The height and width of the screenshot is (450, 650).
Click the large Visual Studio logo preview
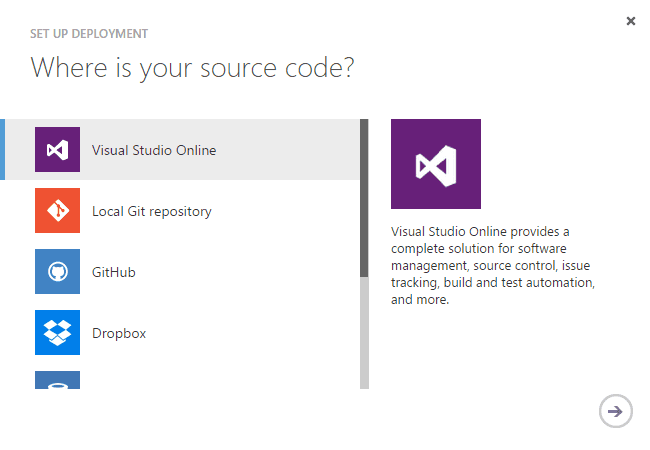tap(436, 164)
